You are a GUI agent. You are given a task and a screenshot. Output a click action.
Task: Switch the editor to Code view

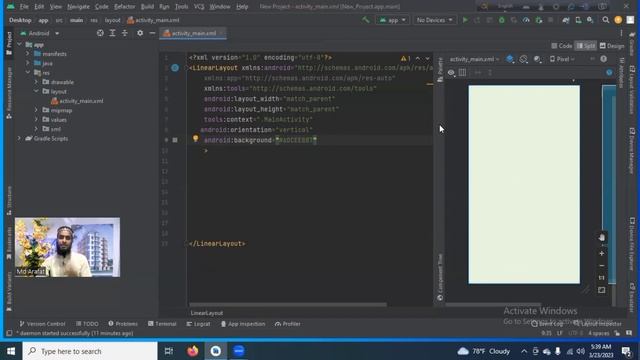point(562,46)
